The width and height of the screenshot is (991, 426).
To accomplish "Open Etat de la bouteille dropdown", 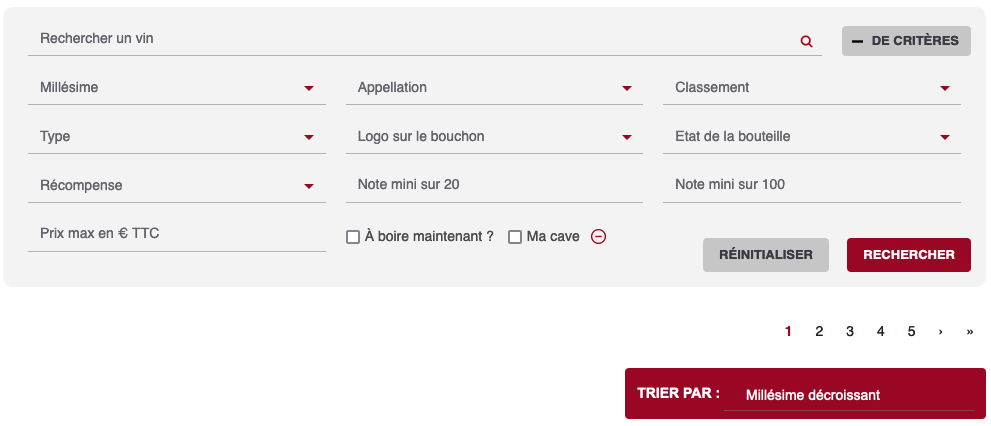I will point(812,137).
